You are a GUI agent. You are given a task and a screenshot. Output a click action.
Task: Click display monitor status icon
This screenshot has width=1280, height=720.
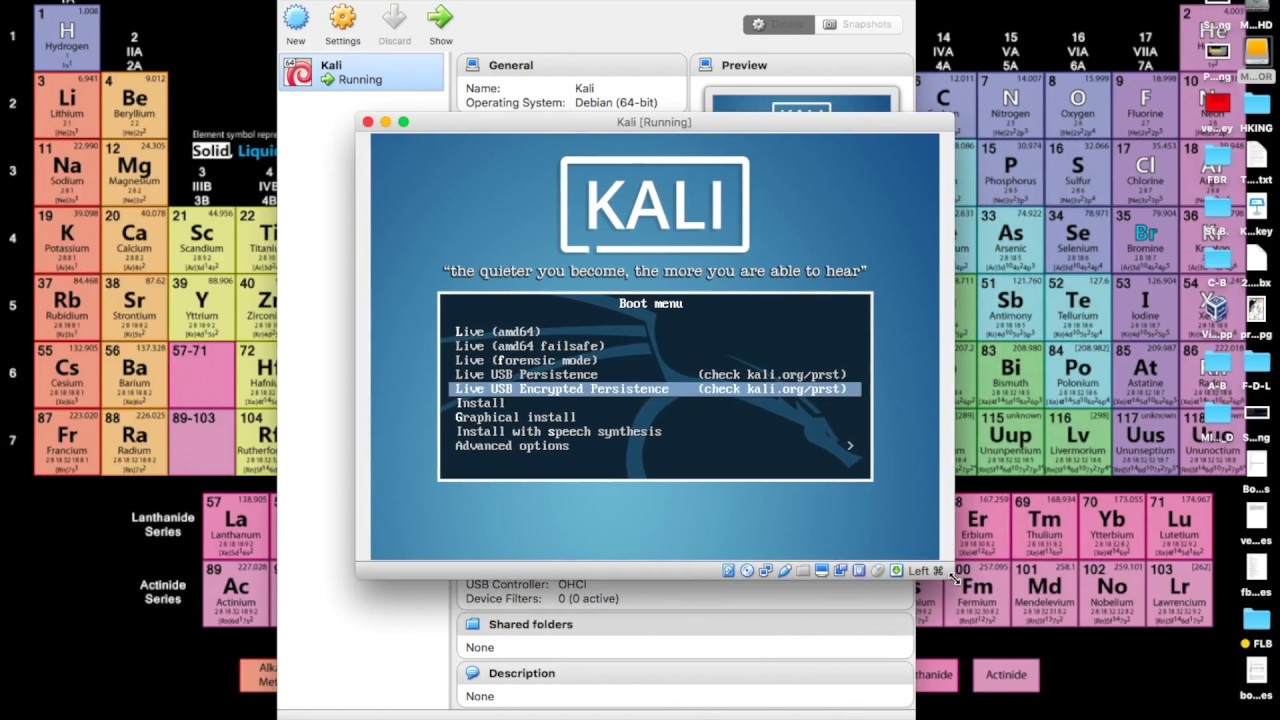tap(822, 570)
